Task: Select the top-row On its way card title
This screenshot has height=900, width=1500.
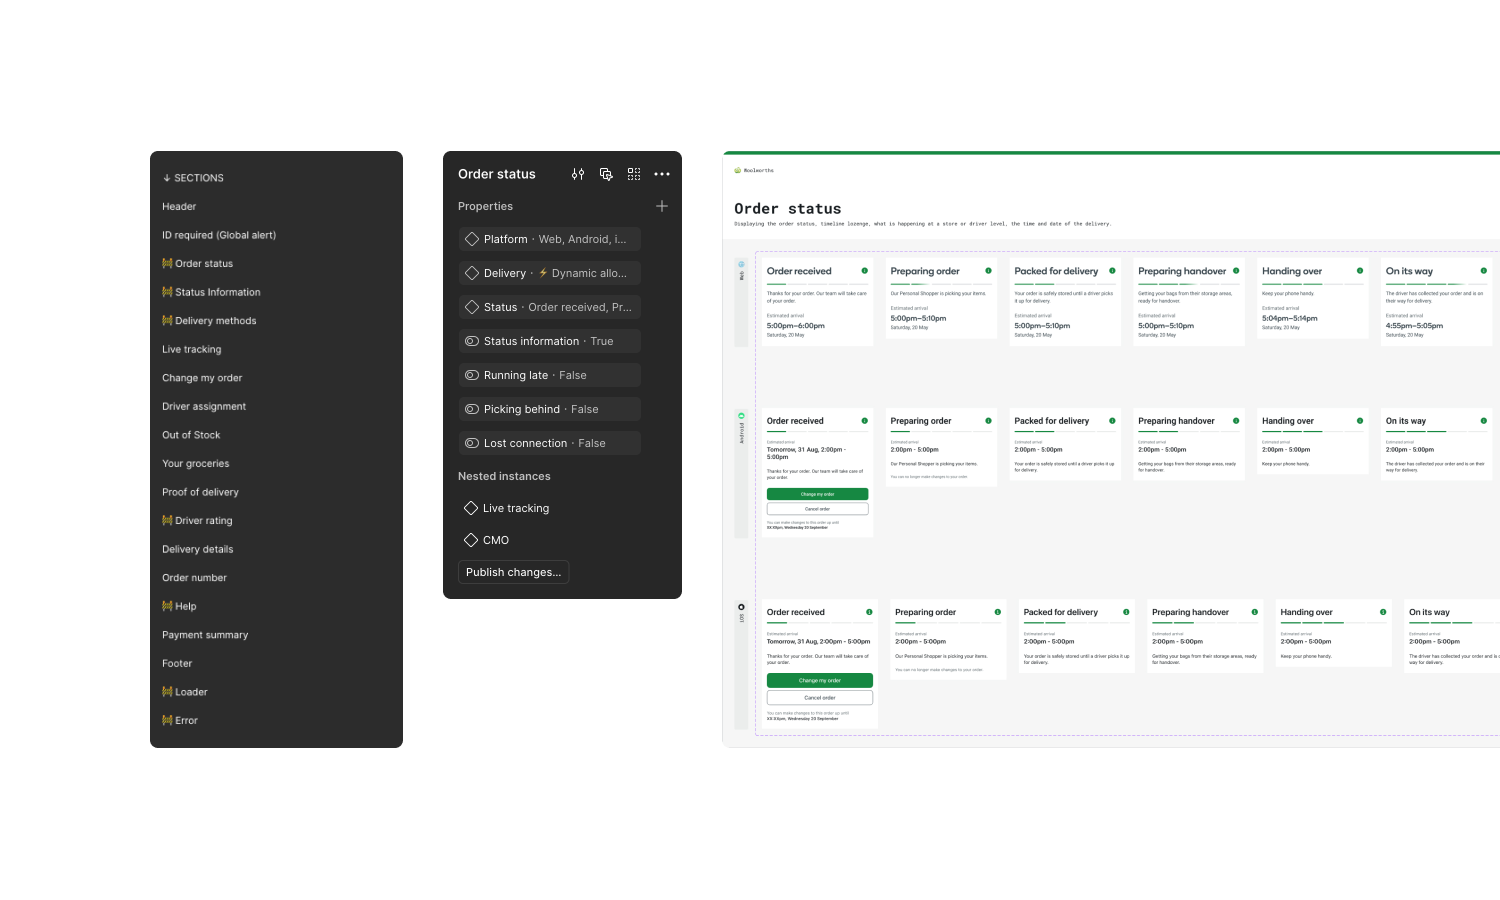Action: click(x=1409, y=271)
